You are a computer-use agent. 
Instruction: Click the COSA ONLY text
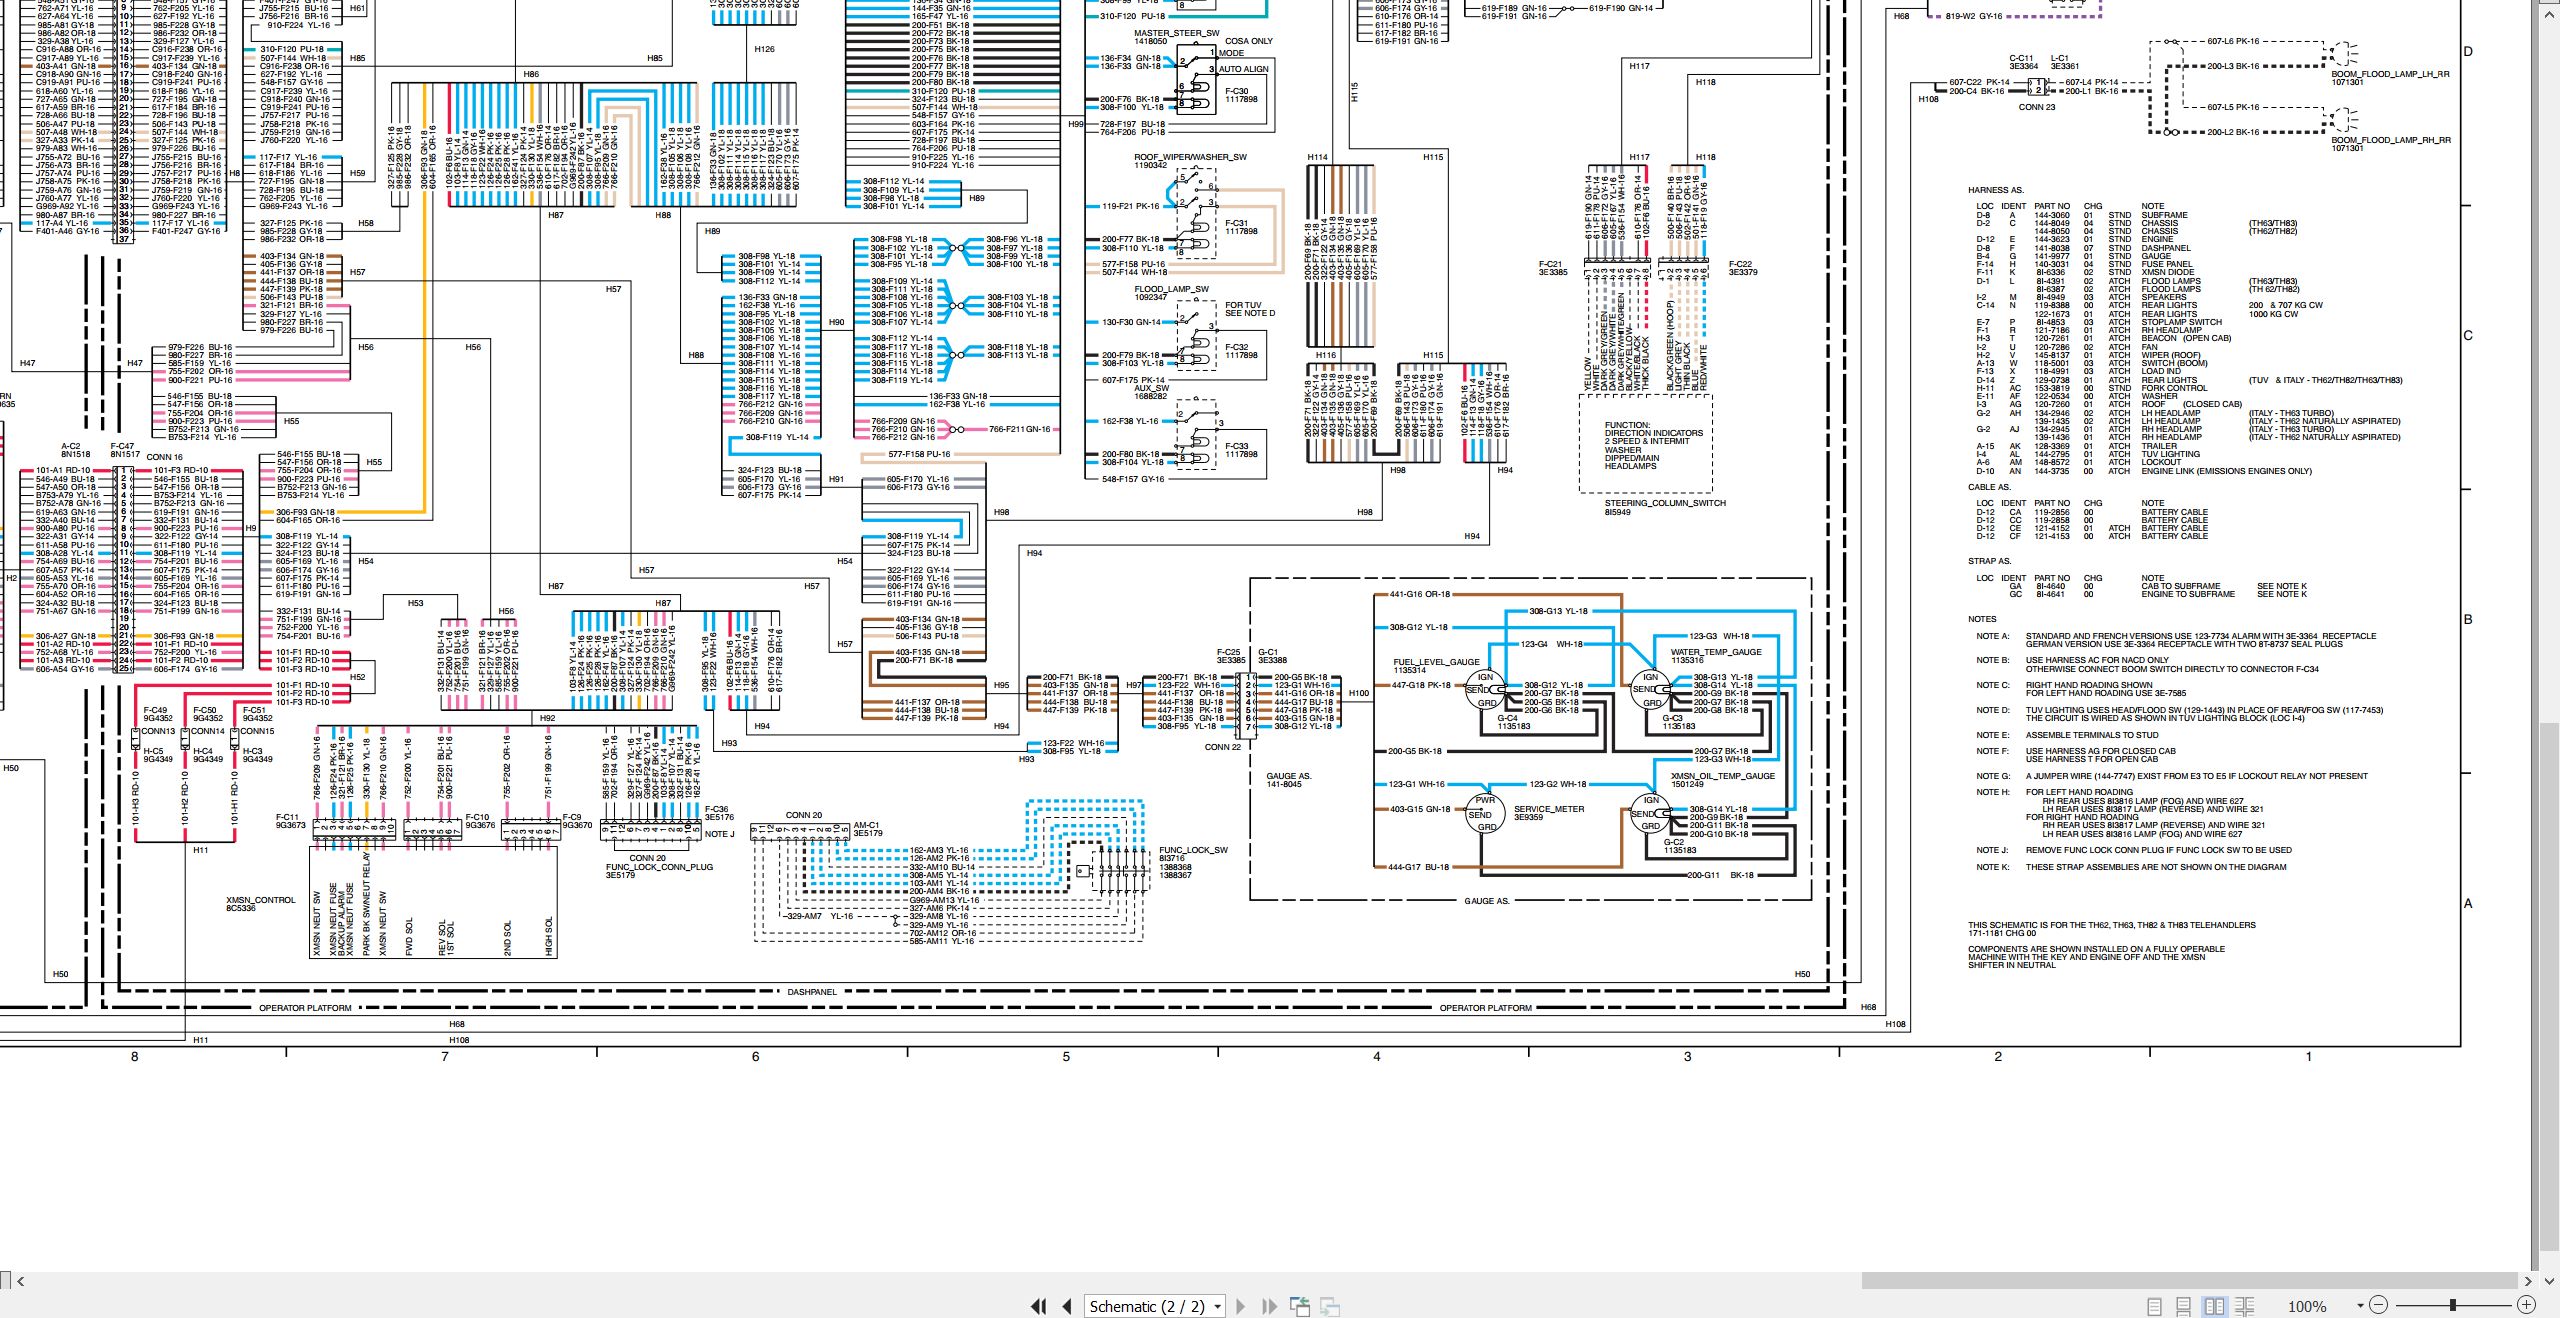pos(1249,41)
